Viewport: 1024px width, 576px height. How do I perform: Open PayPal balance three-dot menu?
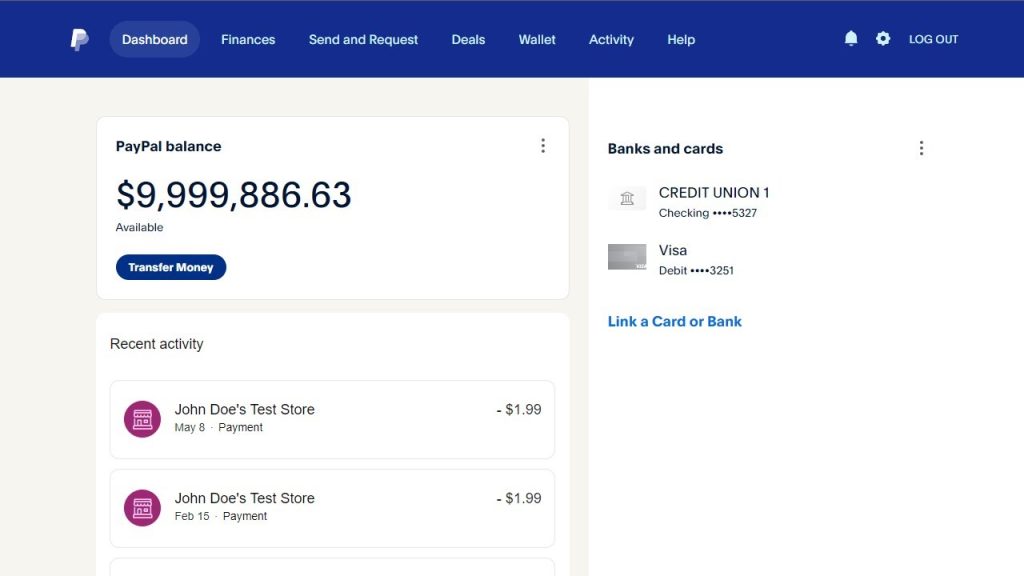pyautogui.click(x=543, y=146)
